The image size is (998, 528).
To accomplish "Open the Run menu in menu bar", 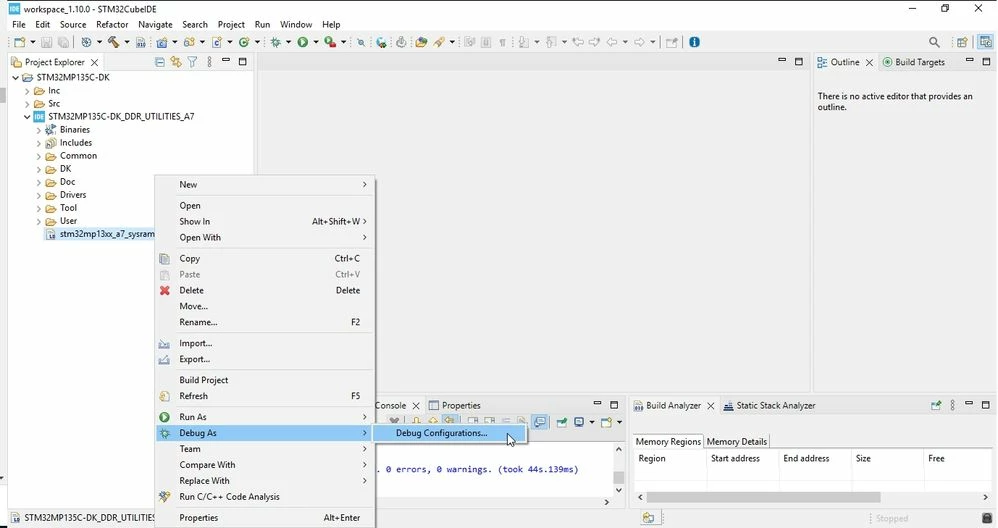I will [262, 24].
